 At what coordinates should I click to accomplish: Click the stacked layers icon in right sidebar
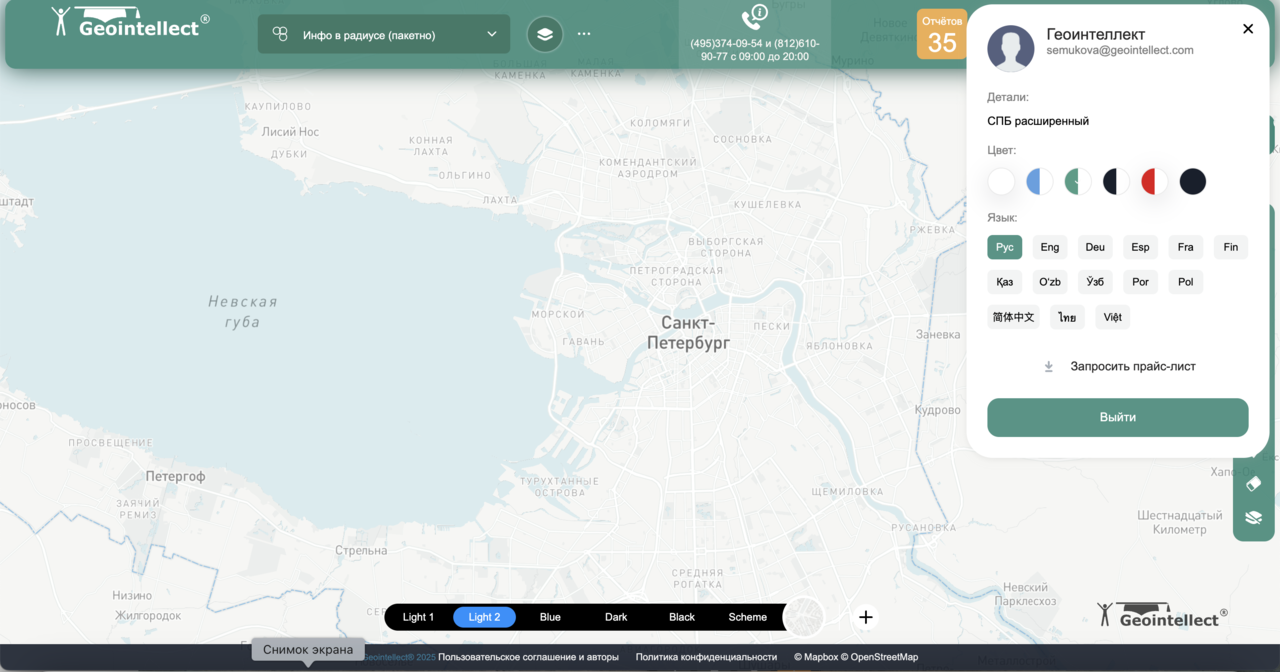tap(1253, 517)
